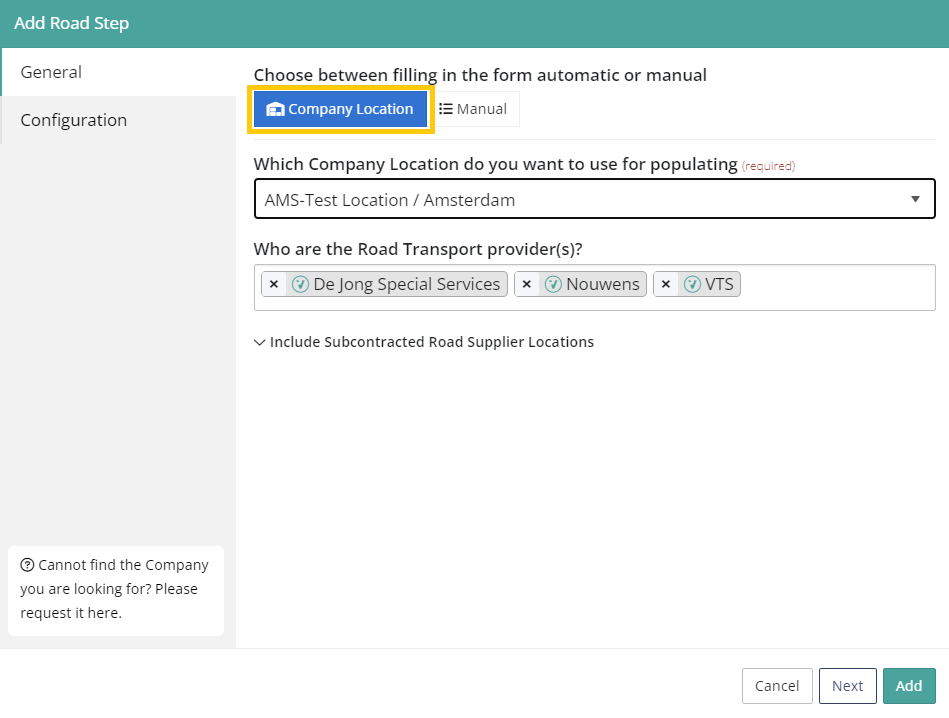Click the list icon on the Manual button
This screenshot has width=949, height=718.
tap(444, 109)
